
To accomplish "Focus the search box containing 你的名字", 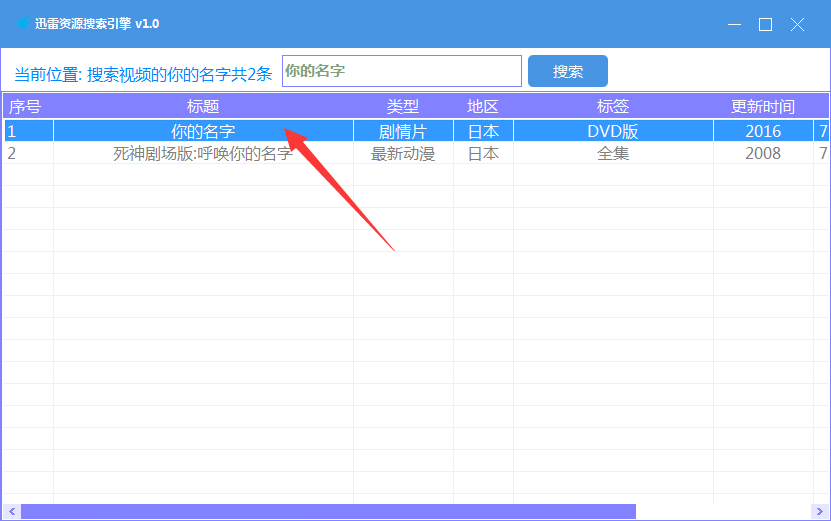I will click(x=402, y=71).
